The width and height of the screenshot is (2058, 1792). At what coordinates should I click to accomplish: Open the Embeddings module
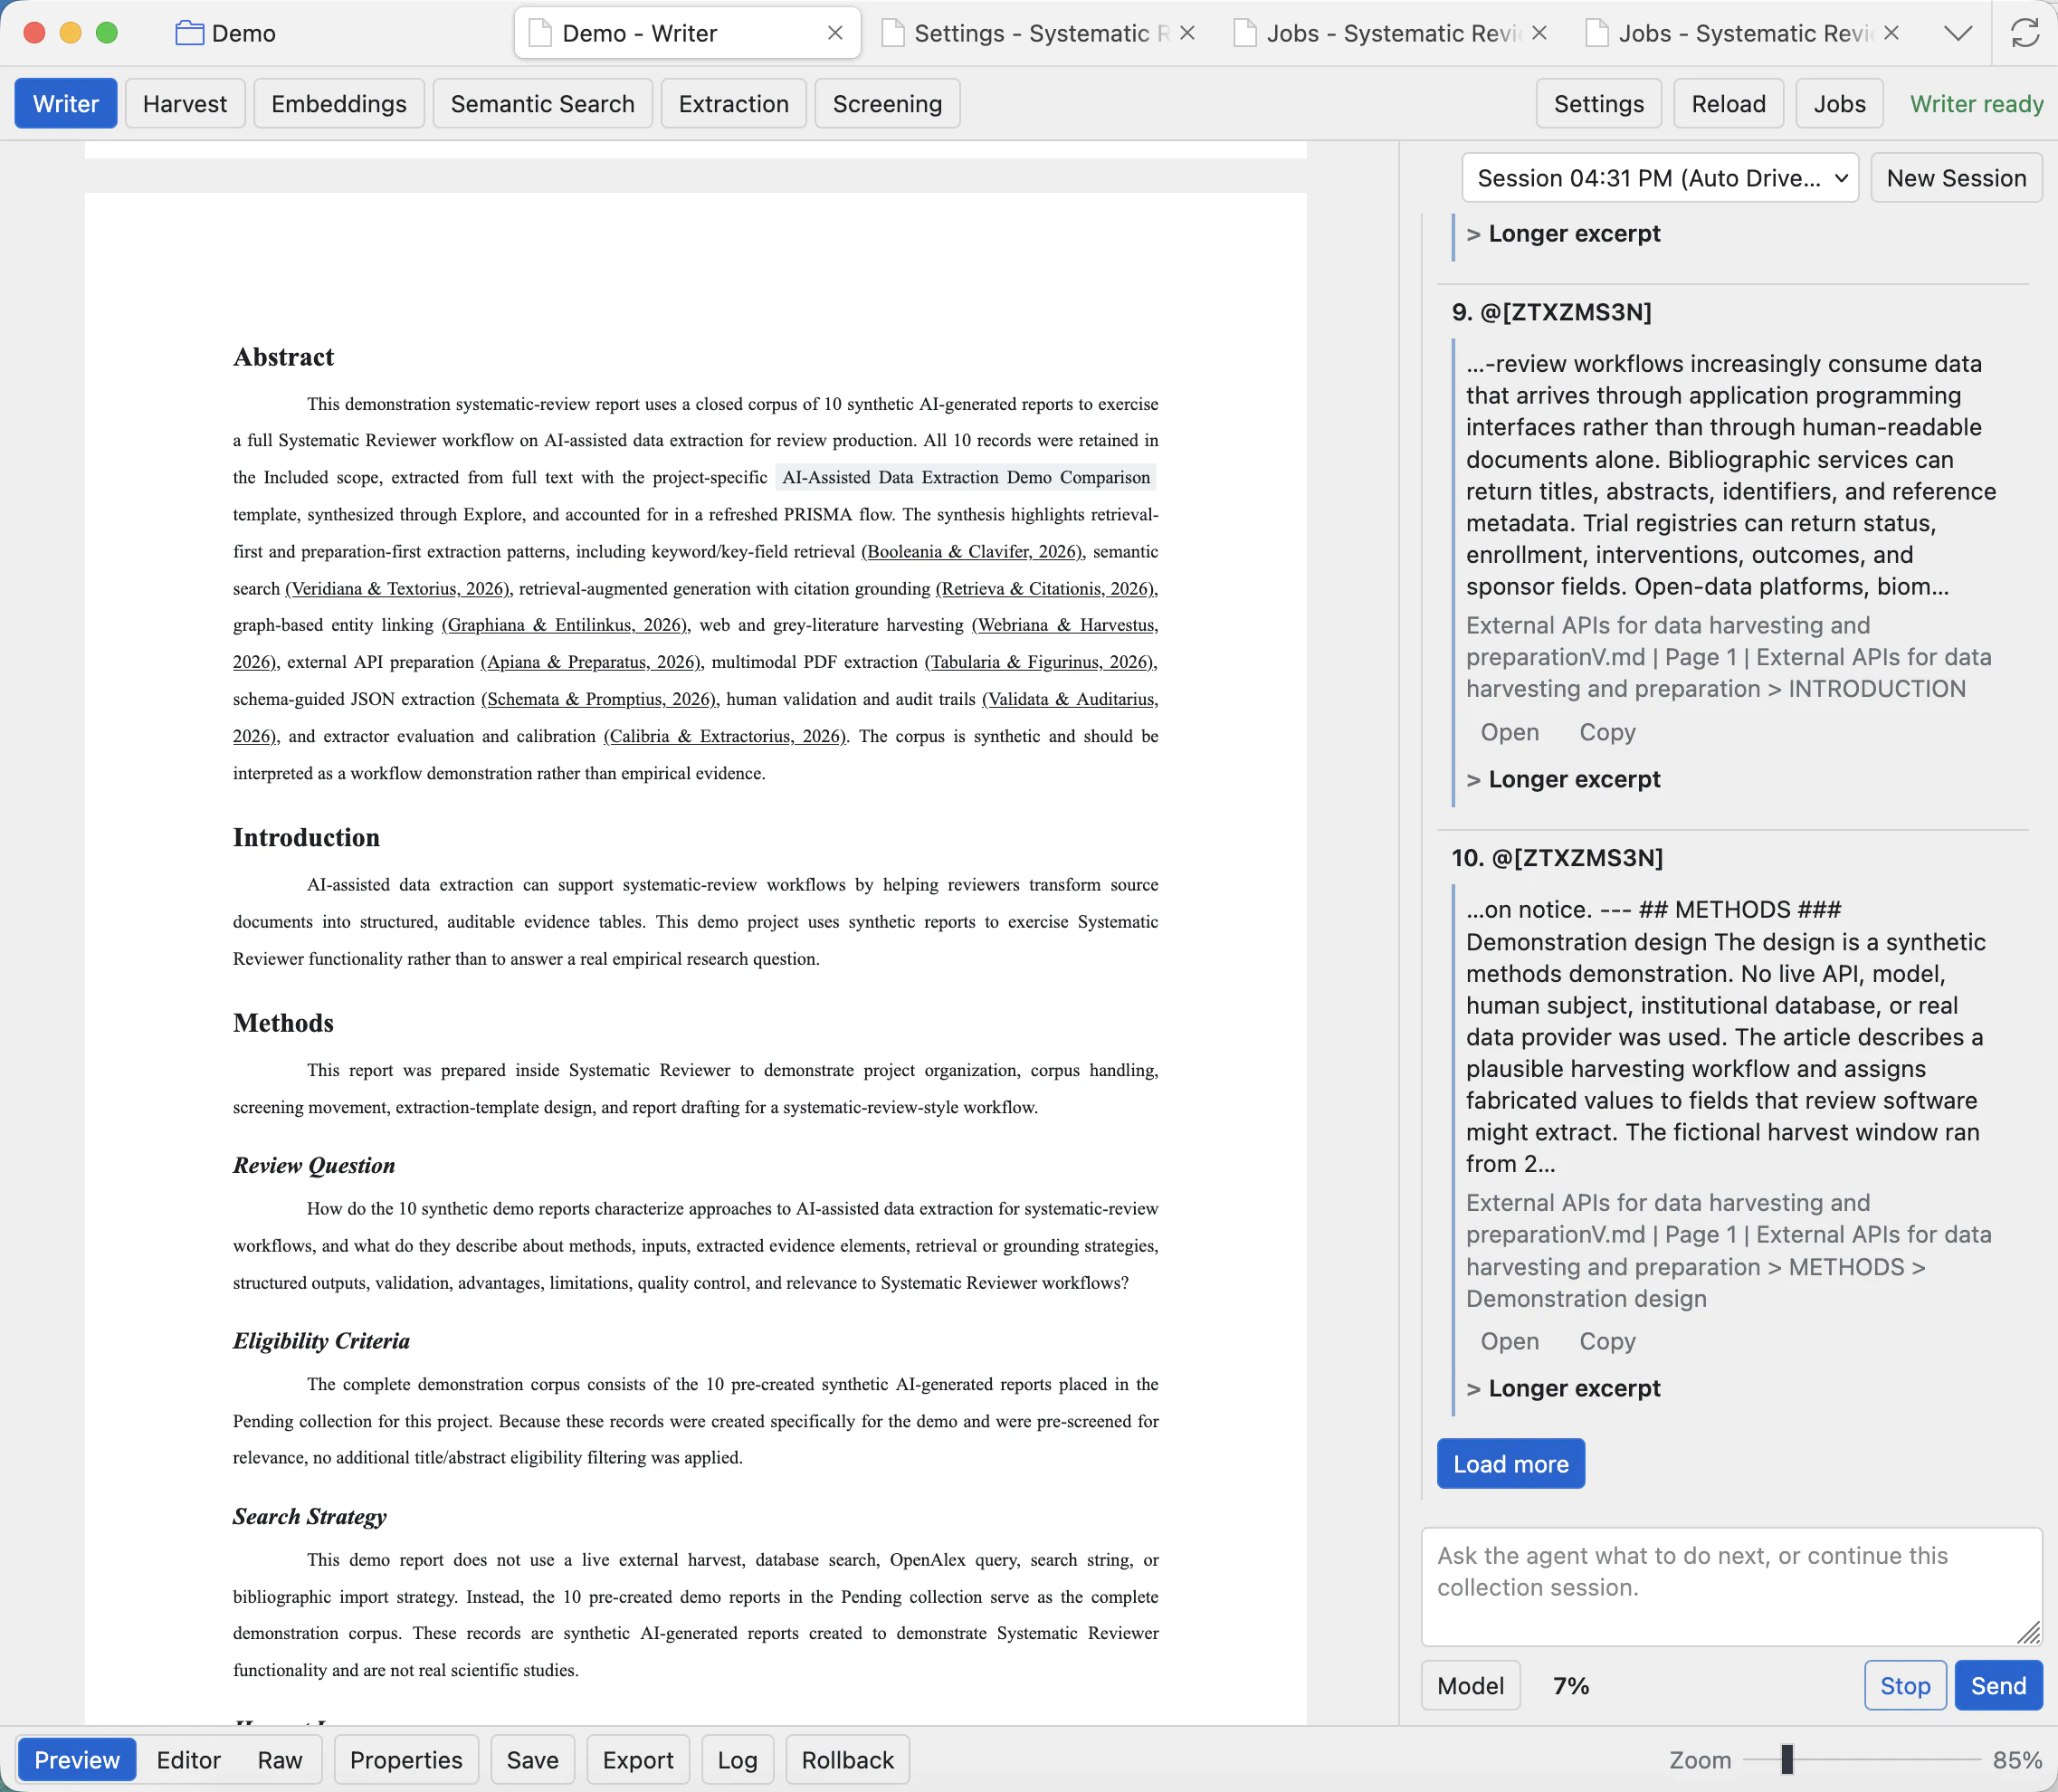pyautogui.click(x=339, y=104)
